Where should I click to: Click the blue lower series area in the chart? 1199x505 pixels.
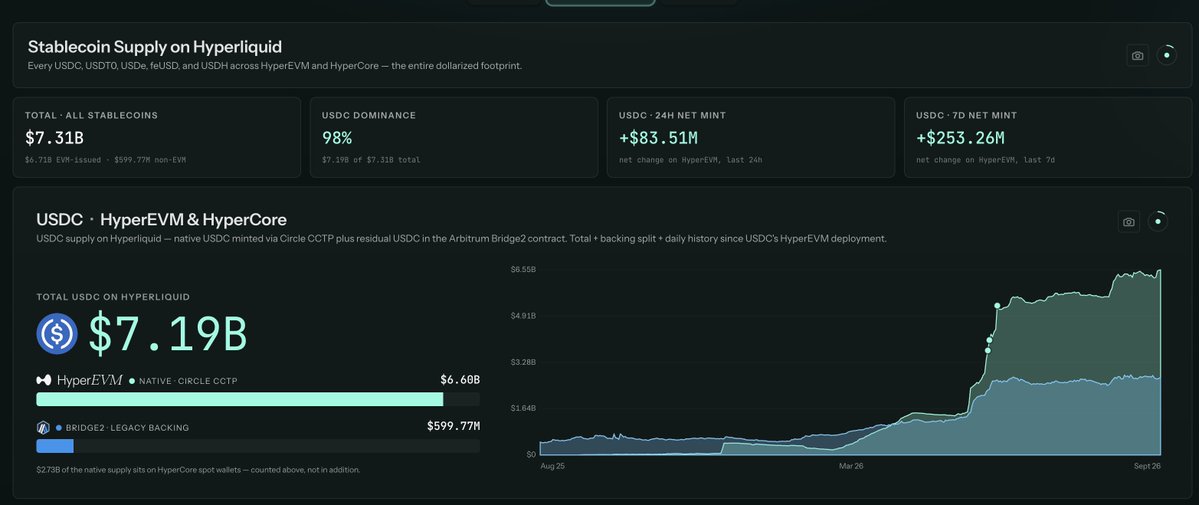[x=1071, y=417]
